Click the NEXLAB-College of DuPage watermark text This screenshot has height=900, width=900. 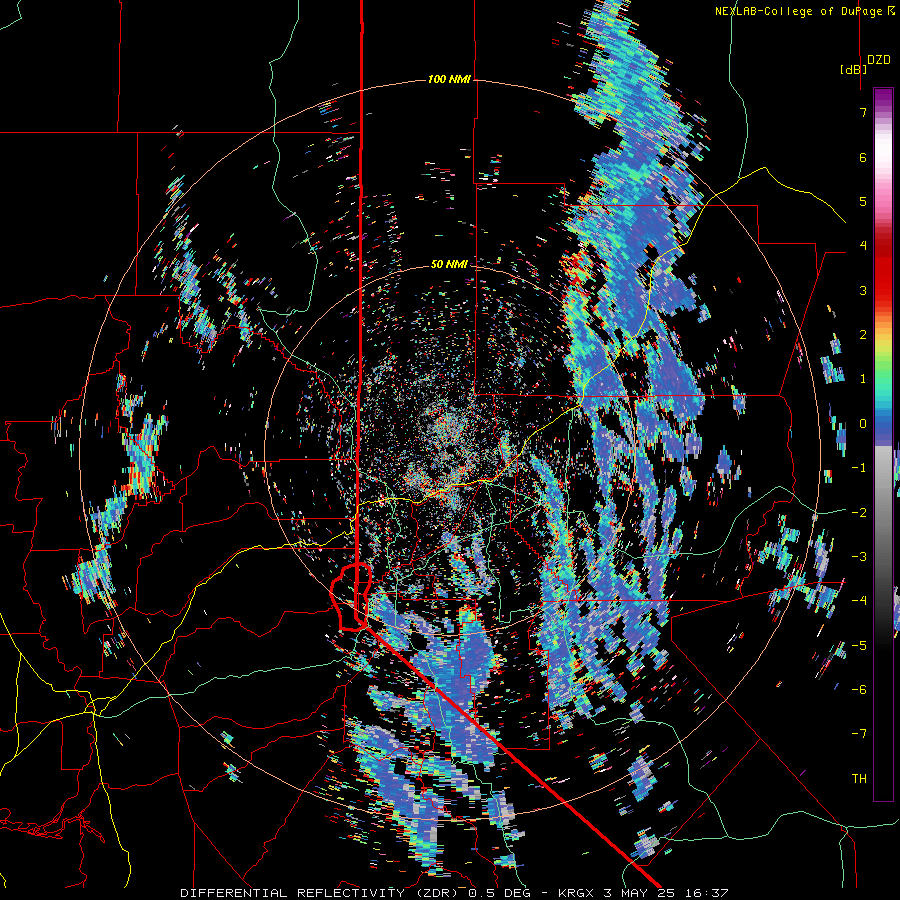(x=804, y=11)
